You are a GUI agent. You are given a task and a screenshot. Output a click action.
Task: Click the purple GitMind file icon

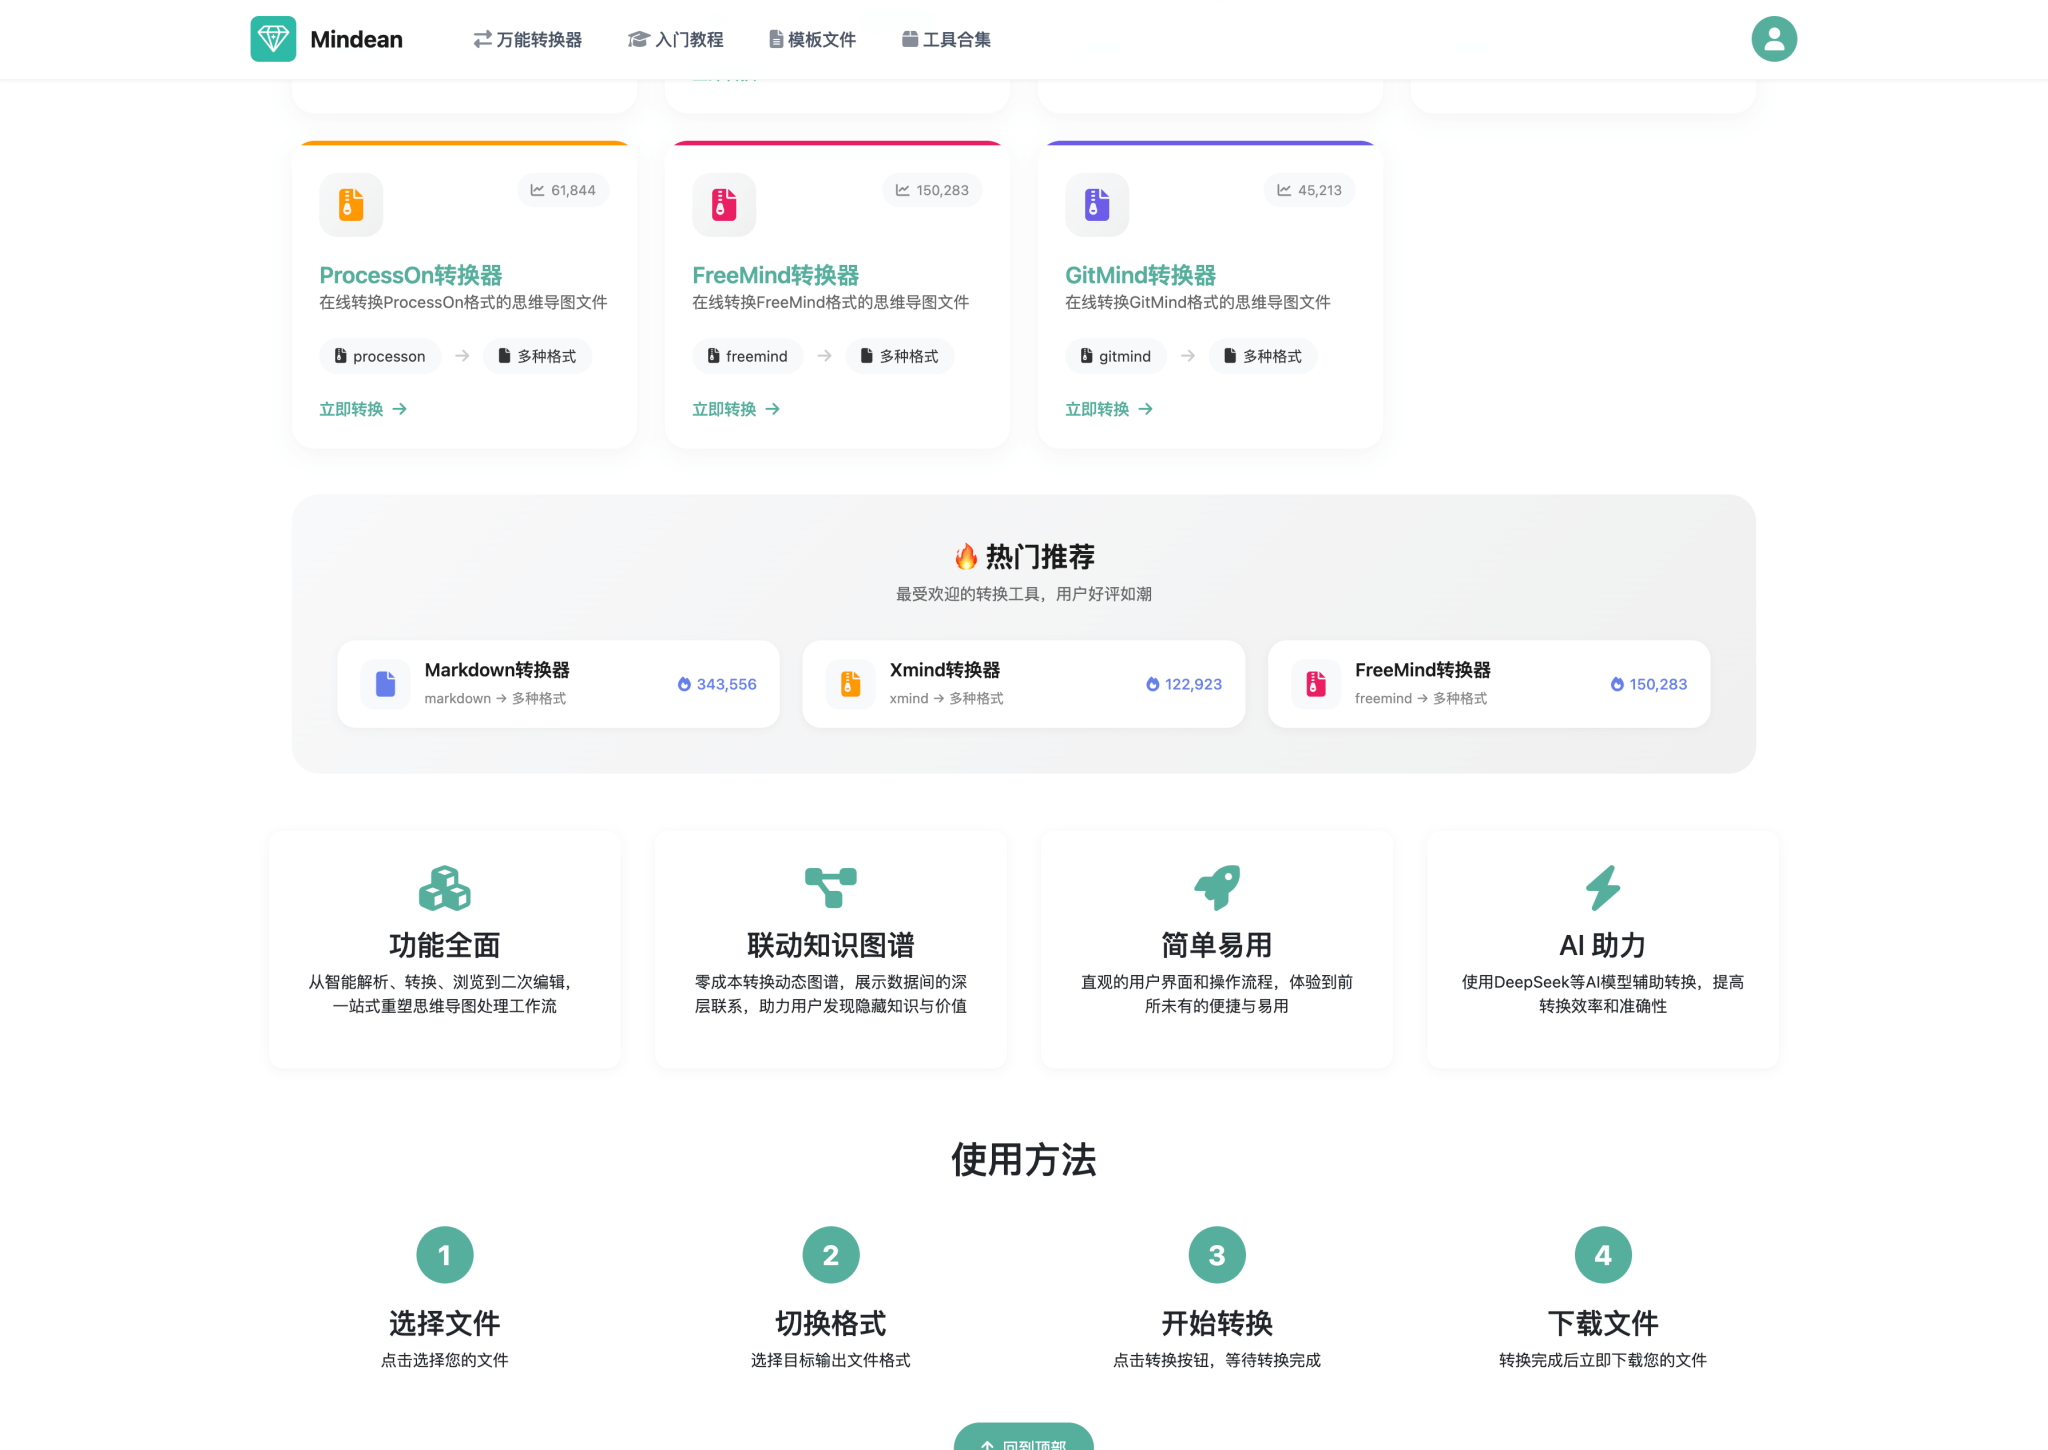(x=1097, y=205)
